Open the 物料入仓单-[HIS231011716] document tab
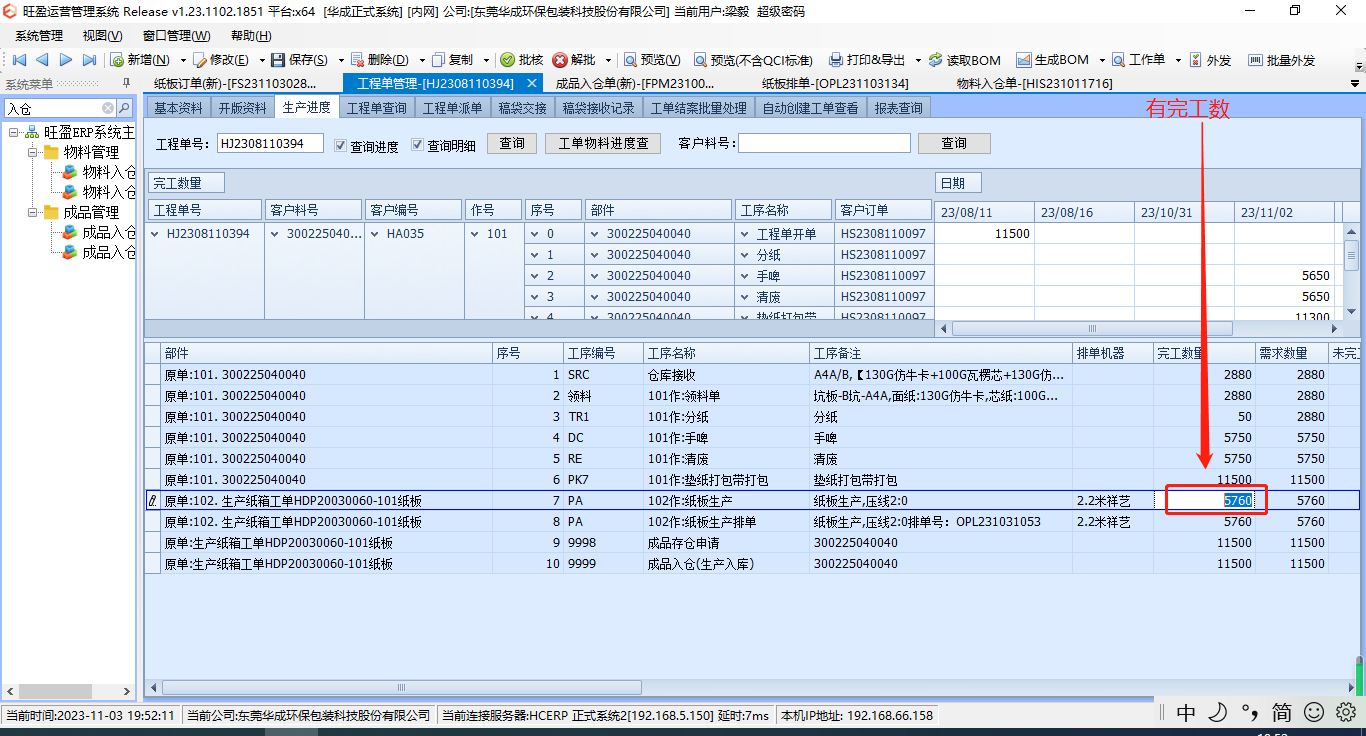Viewport: 1366px width, 736px height. coord(1034,83)
